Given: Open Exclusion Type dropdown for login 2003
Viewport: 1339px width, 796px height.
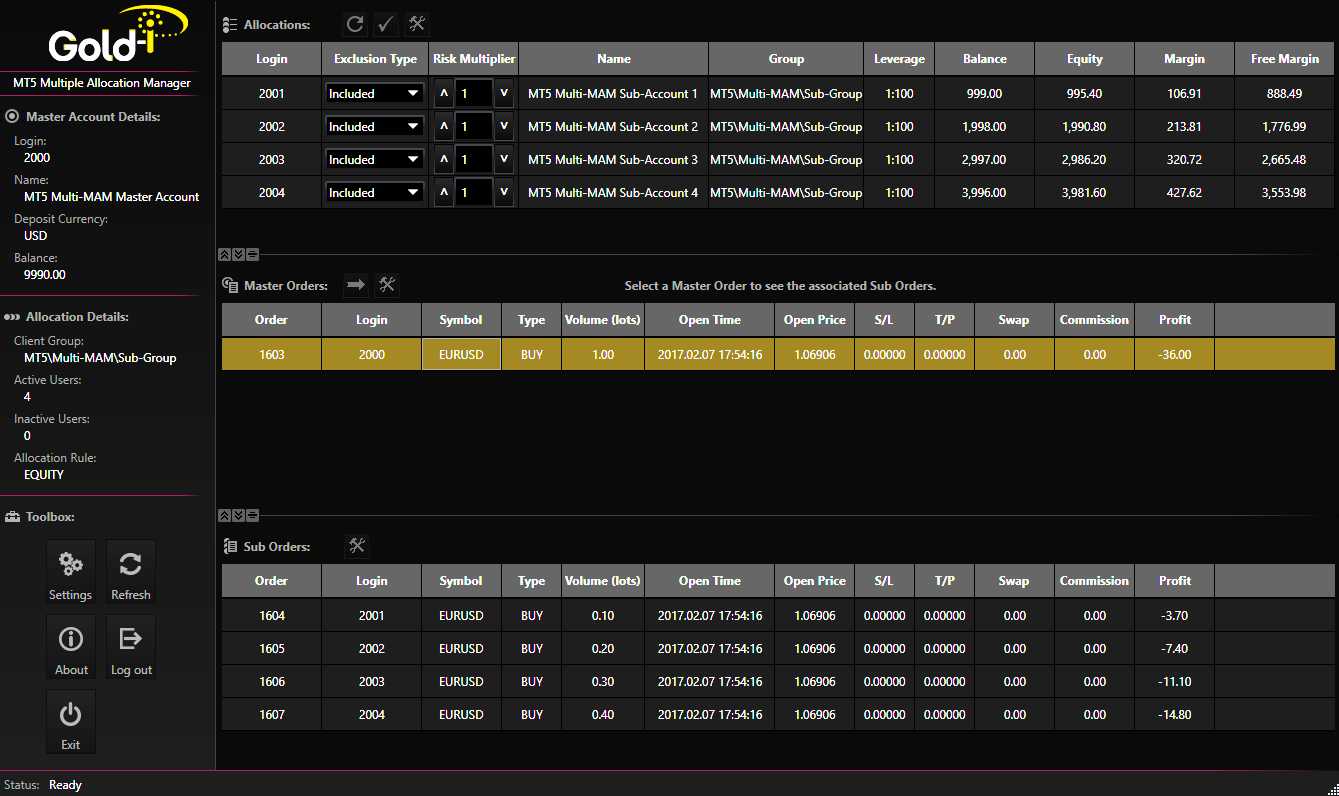Looking at the screenshot, I should coord(375,160).
